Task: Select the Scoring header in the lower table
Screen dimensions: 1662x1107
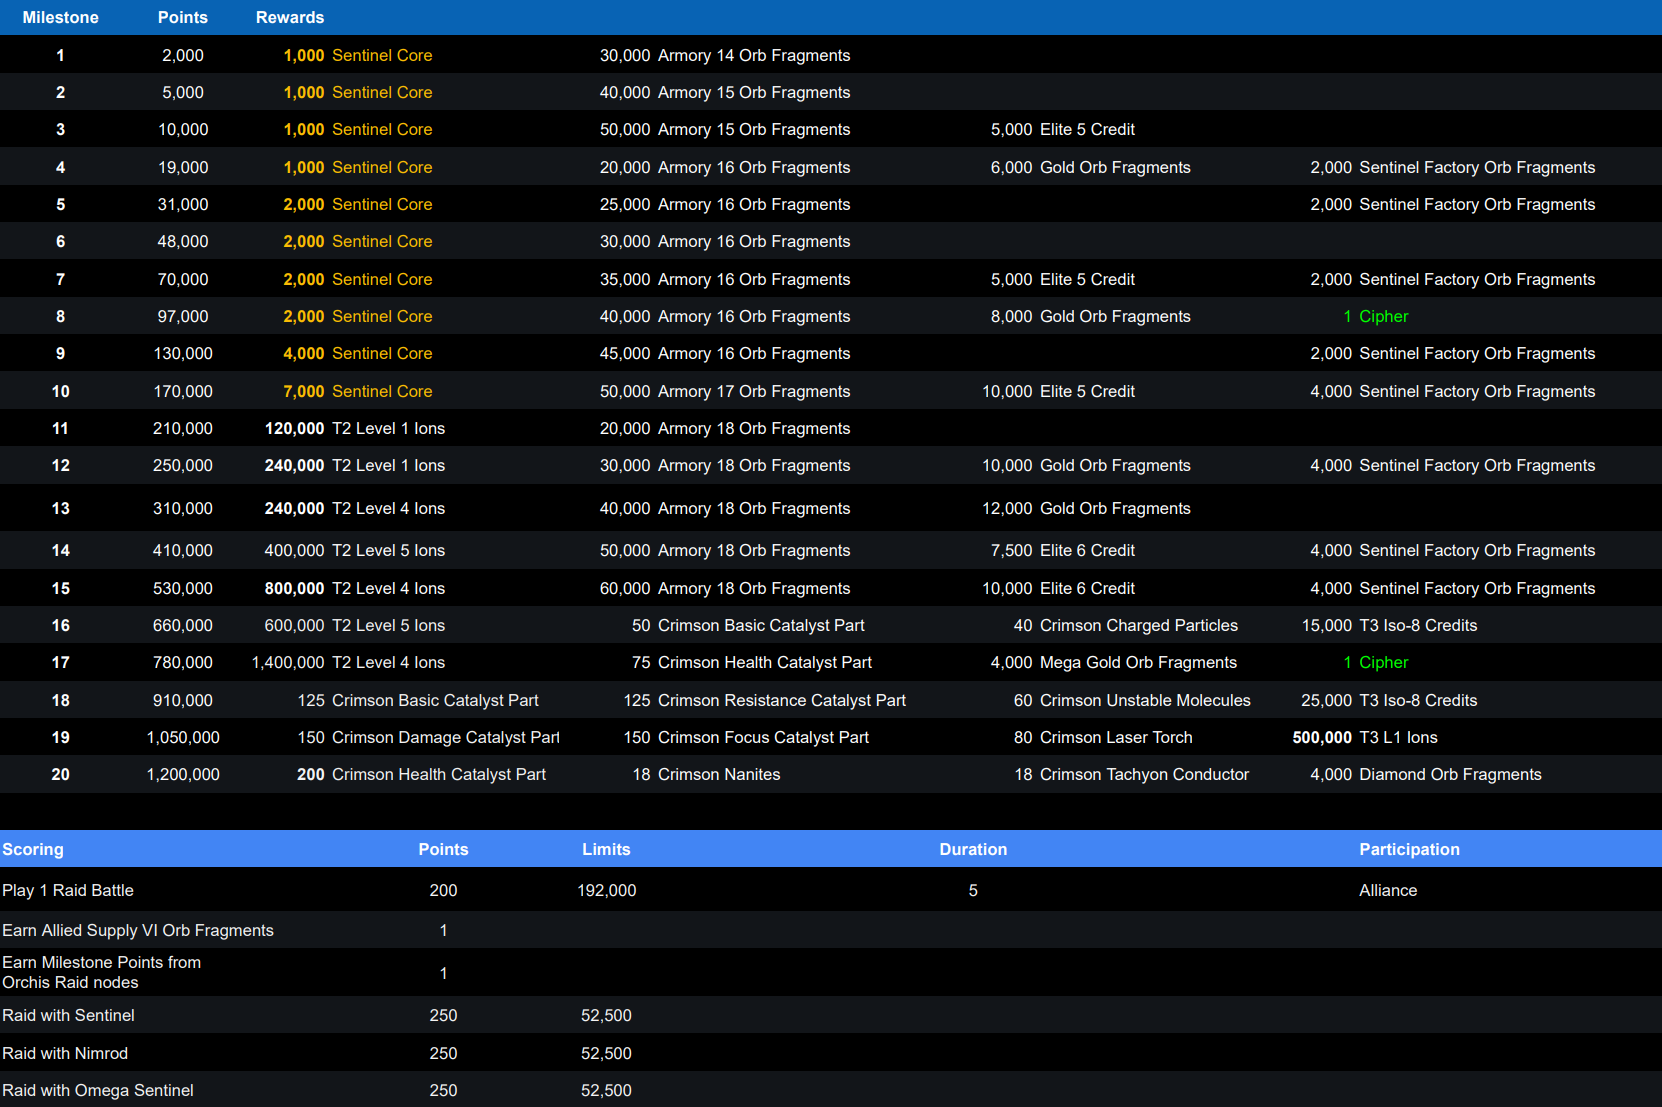Action: tap(33, 849)
